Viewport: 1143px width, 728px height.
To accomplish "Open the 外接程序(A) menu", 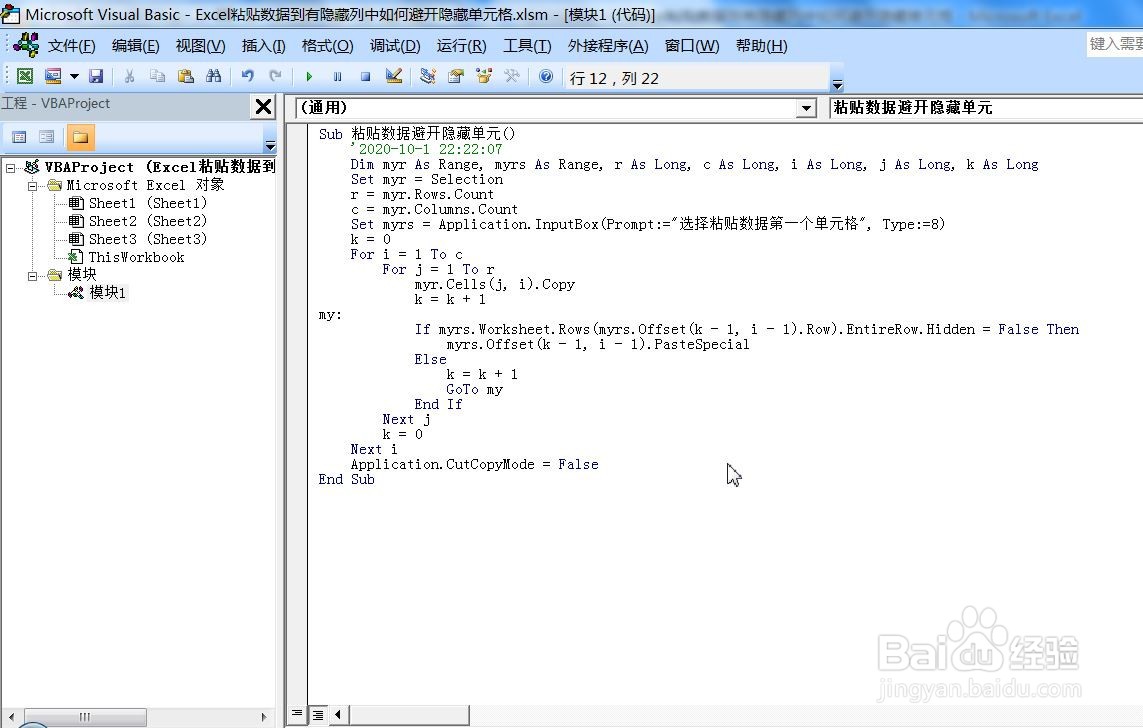I will coord(608,46).
